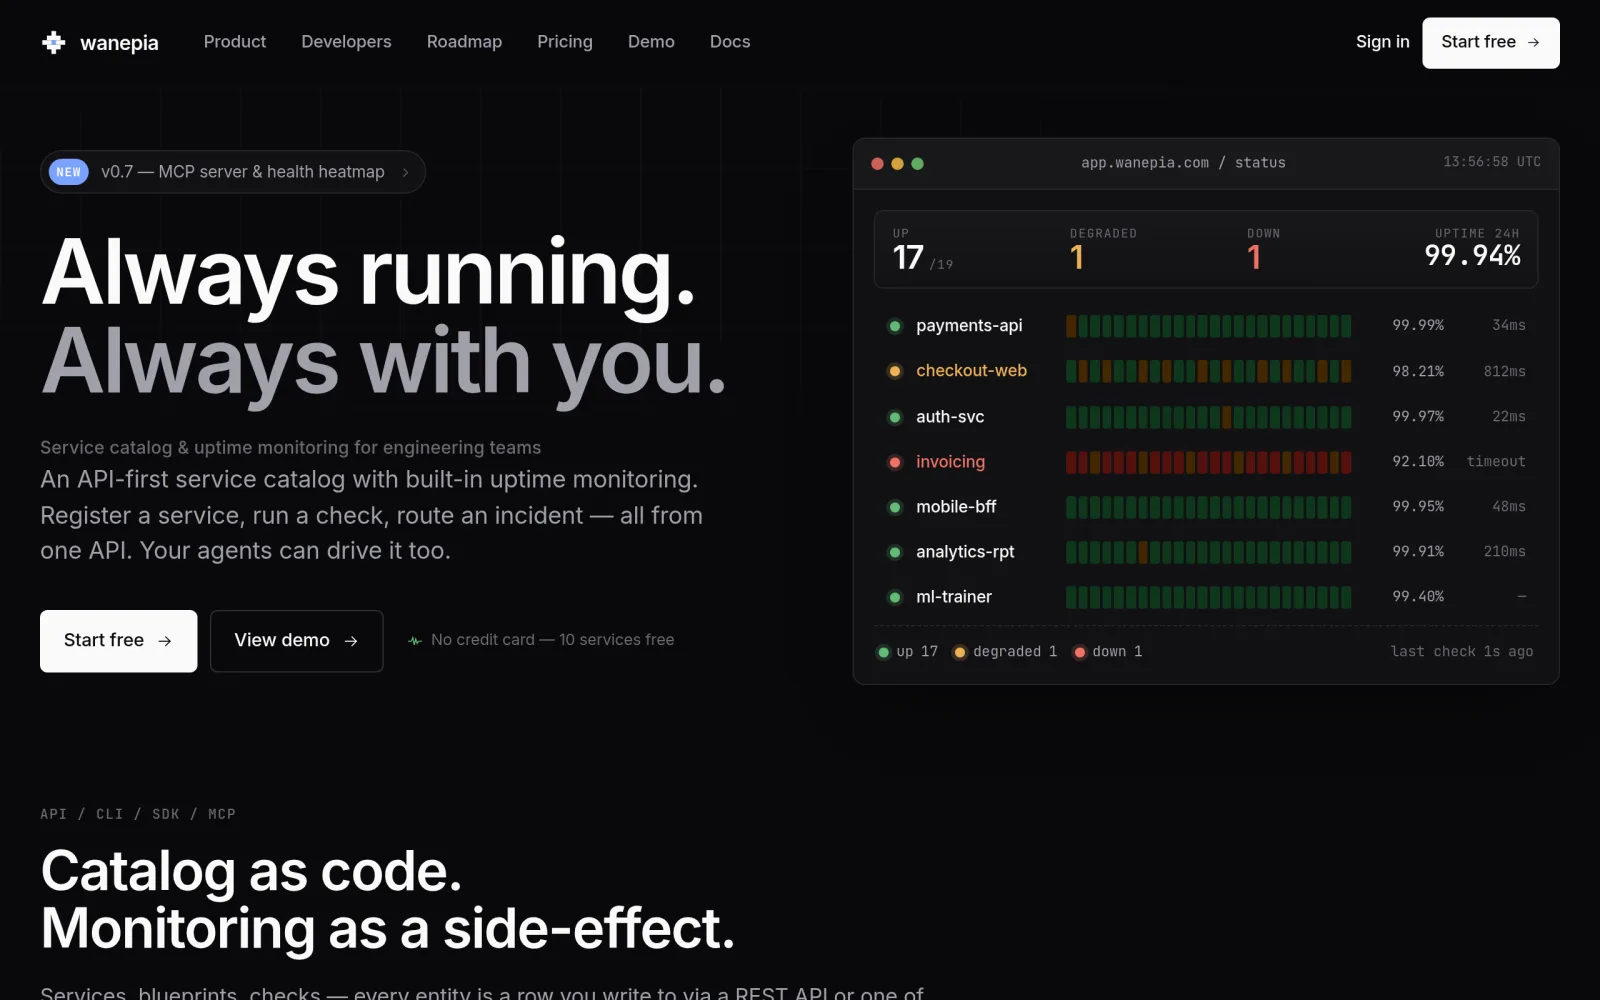Select the payments-api service name
1600x1000 pixels.
[969, 325]
